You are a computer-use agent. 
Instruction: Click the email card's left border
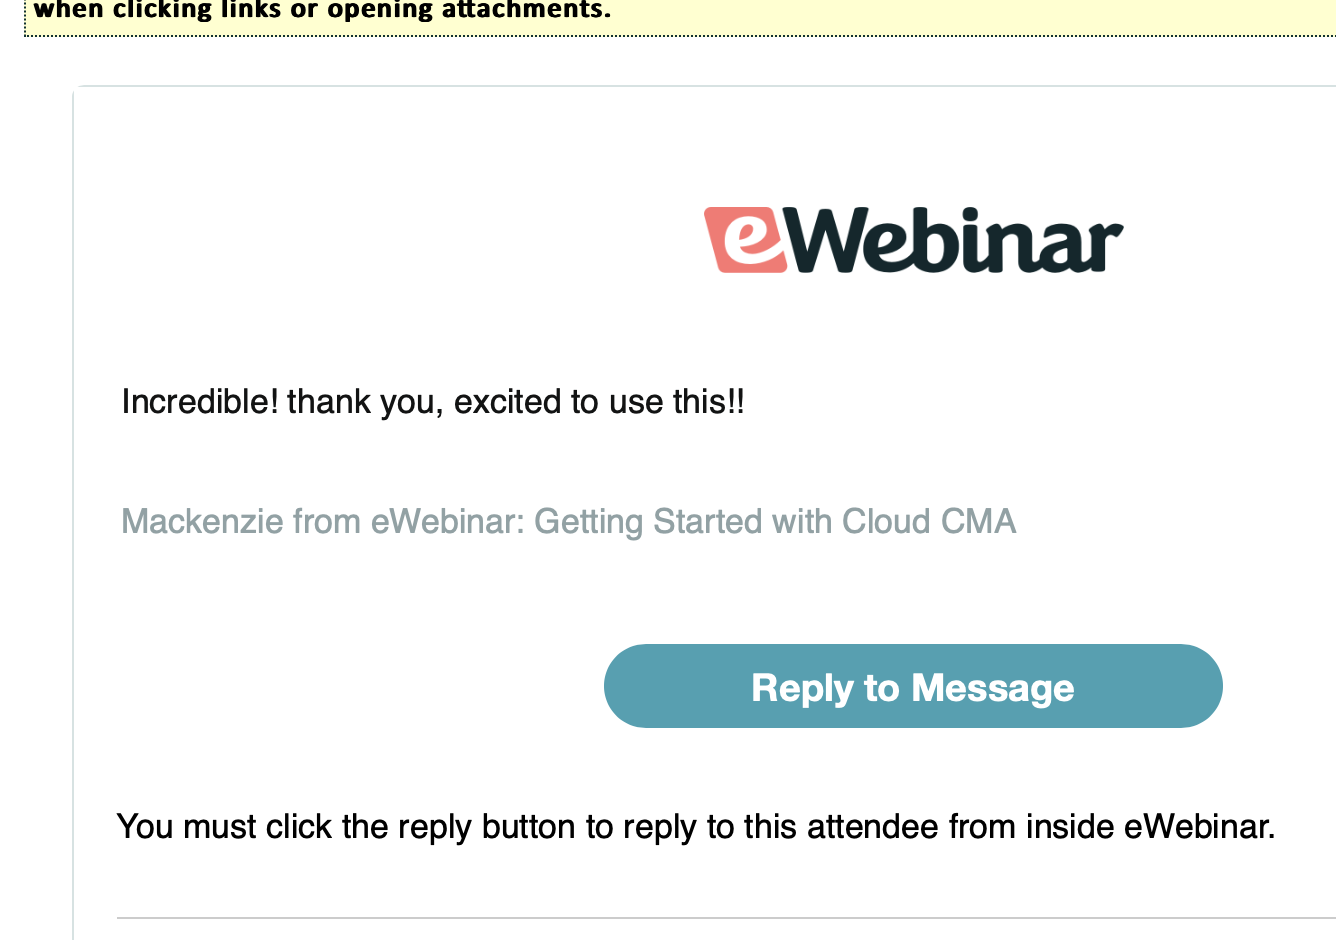tap(74, 500)
